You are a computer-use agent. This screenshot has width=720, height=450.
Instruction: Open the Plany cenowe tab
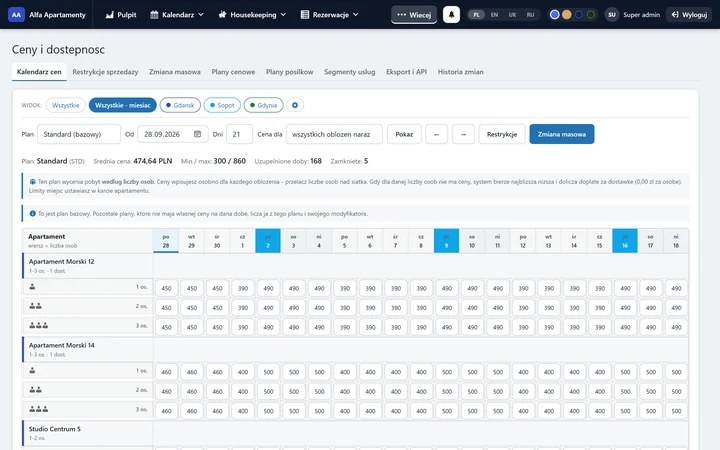coord(233,72)
